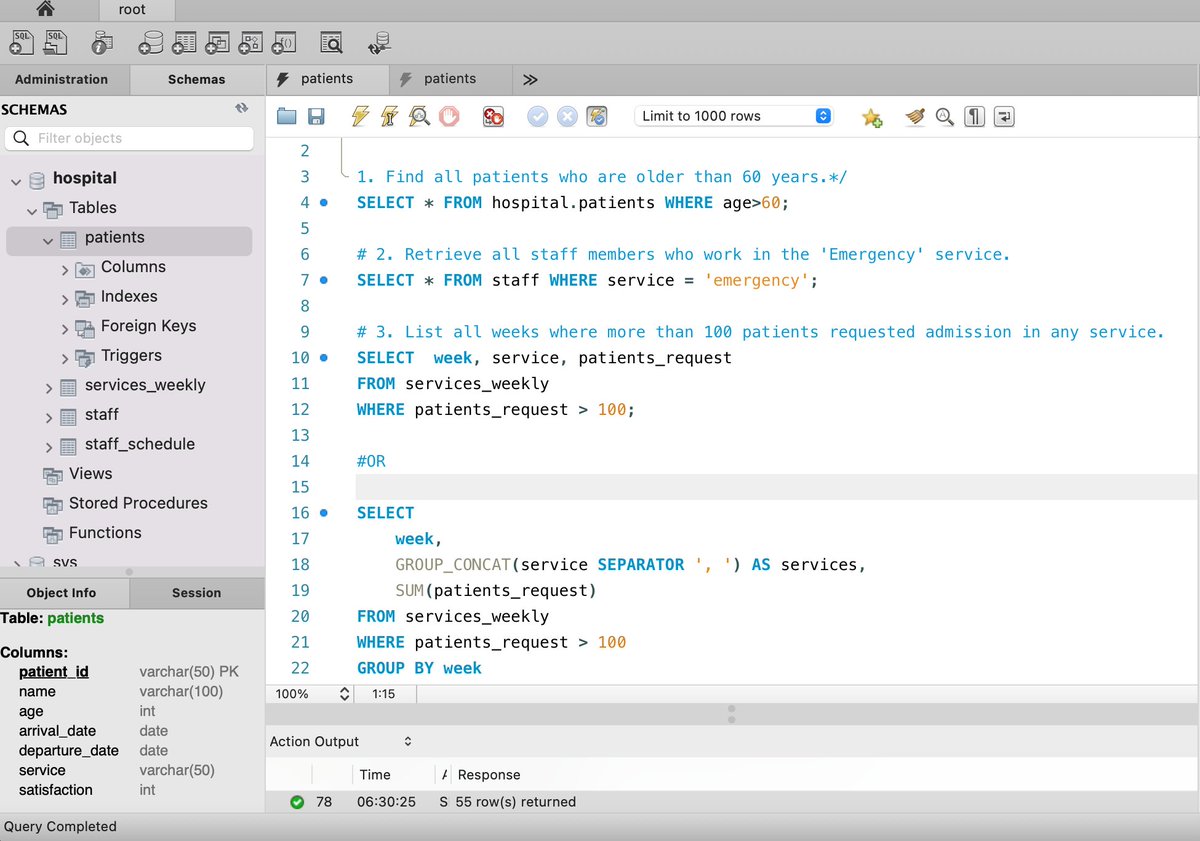Select Functions in the schema tree

click(x=105, y=532)
